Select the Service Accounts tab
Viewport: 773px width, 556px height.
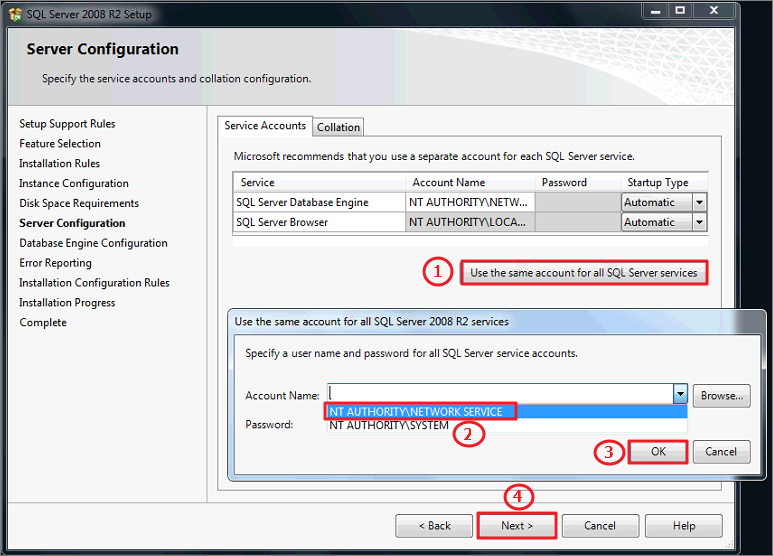pos(265,126)
